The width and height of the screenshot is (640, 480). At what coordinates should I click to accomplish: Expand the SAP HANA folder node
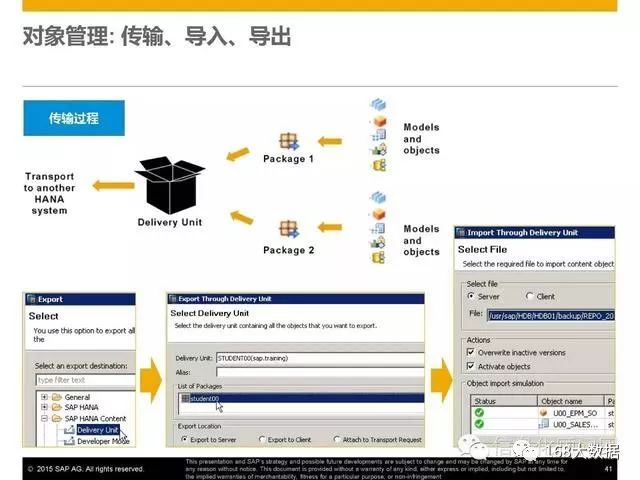pos(44,407)
